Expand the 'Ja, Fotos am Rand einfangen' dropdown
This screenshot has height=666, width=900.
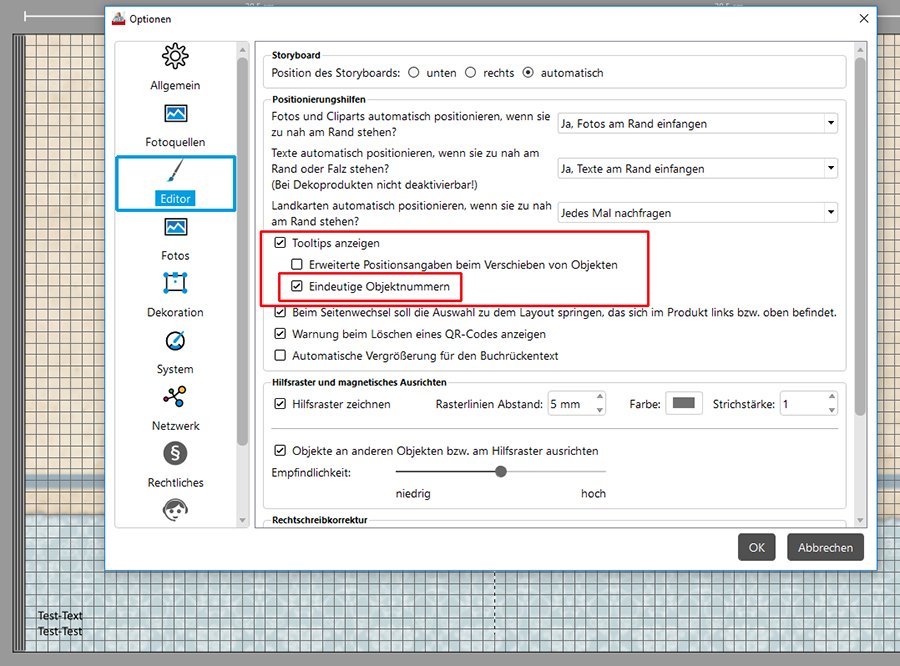tap(697, 123)
